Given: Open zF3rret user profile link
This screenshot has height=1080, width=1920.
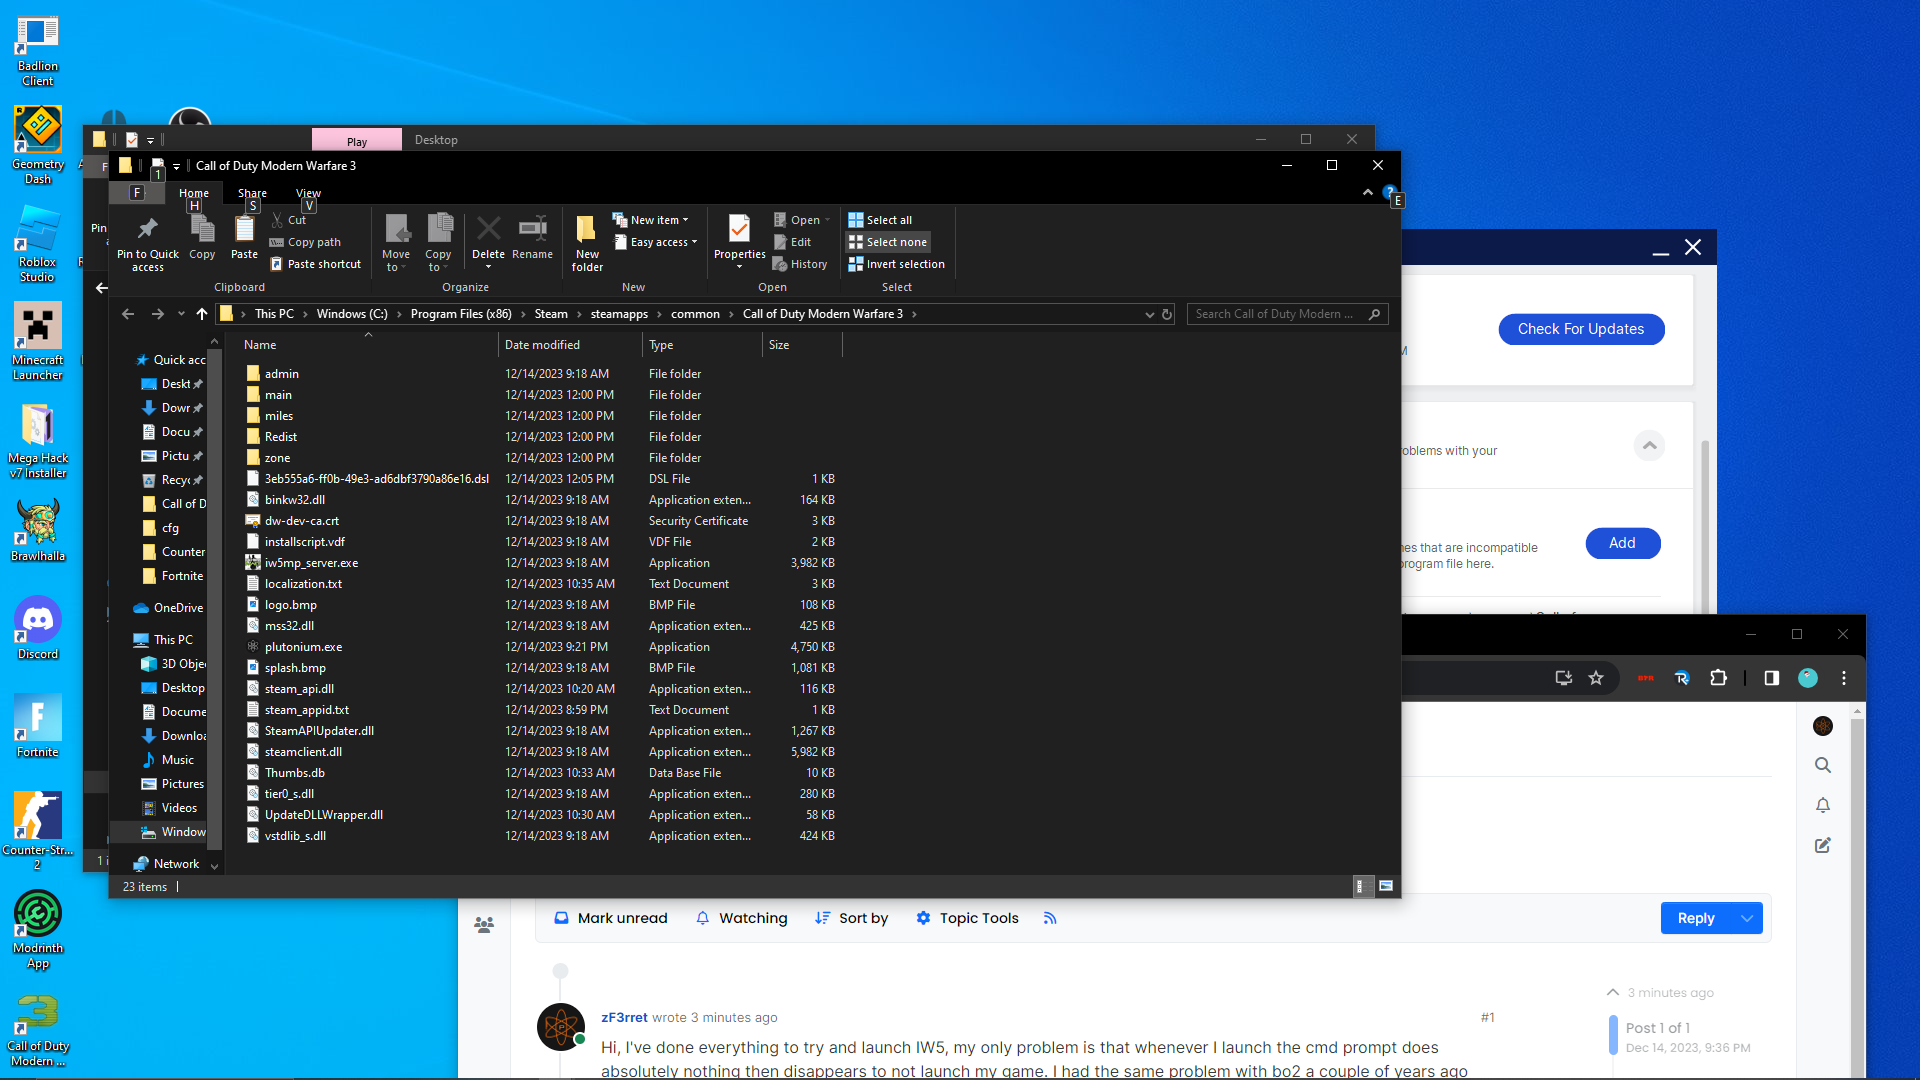Looking at the screenshot, I should point(624,1017).
